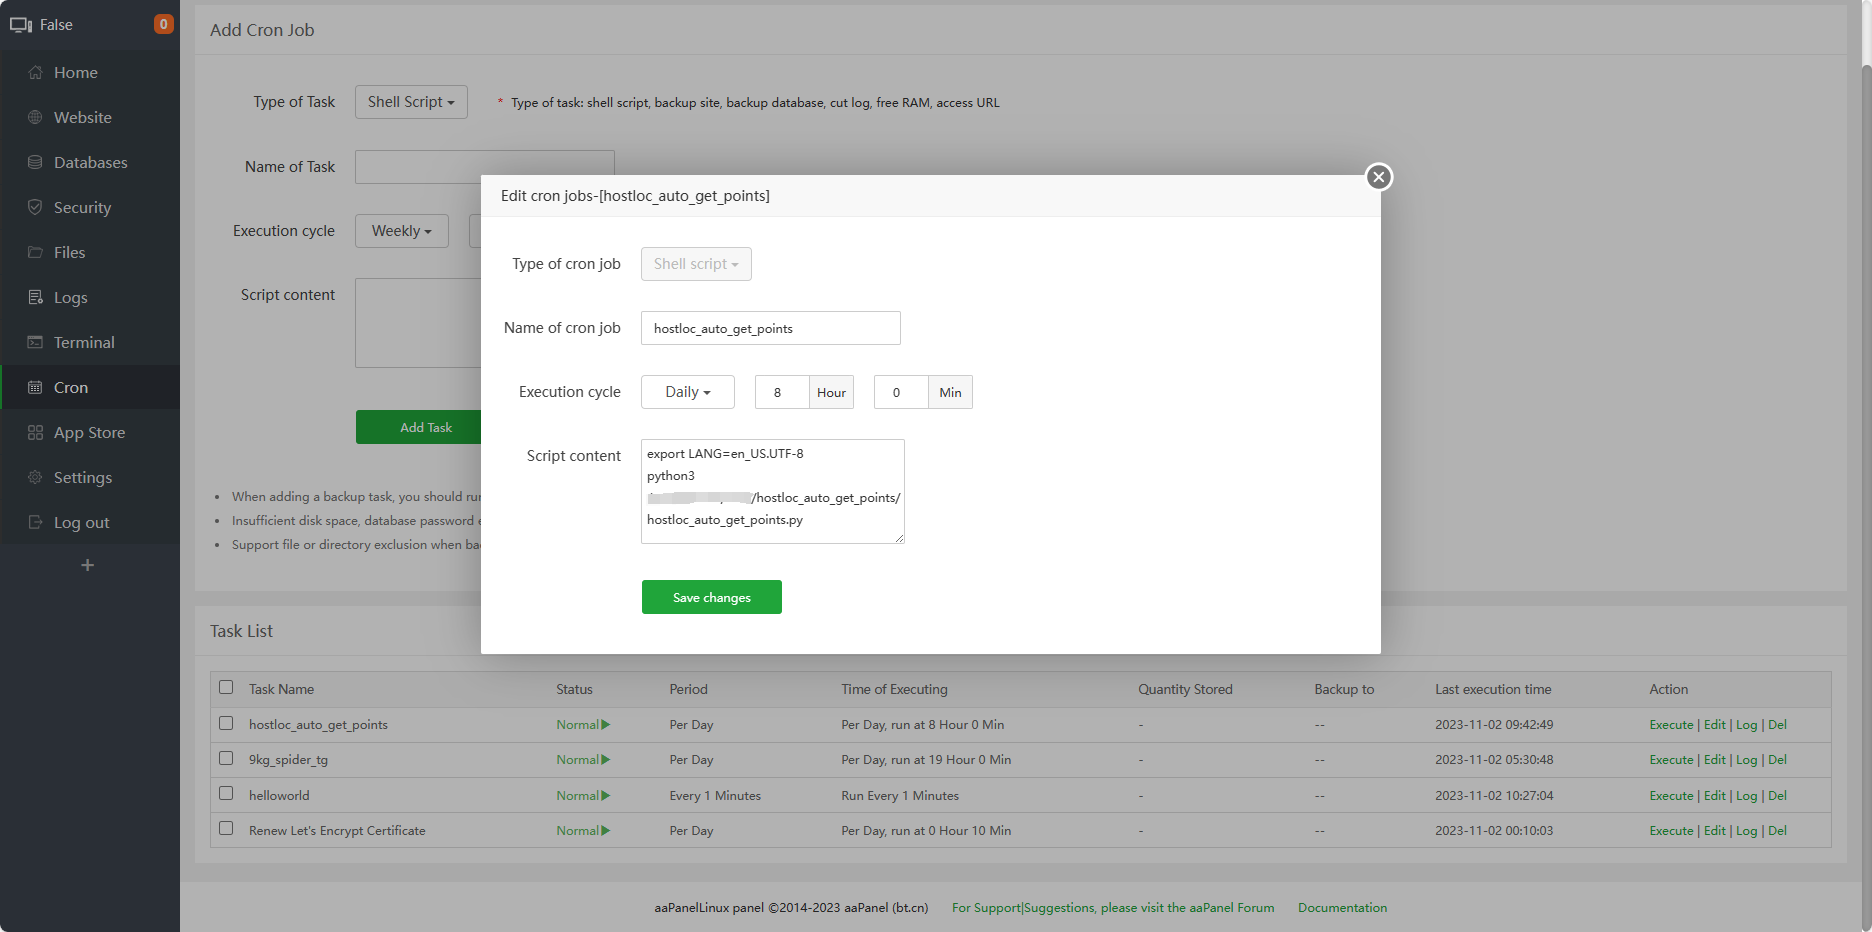
Task: Check the hostloc_auto_get_points task checkbox
Action: click(226, 723)
